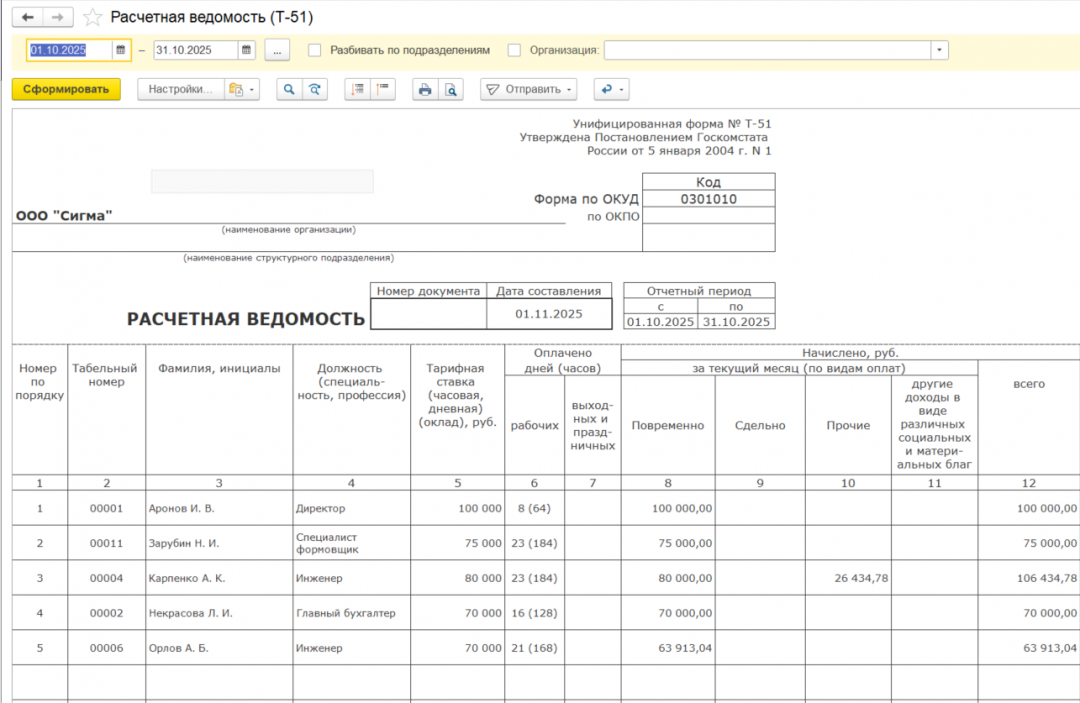The image size is (1080, 703).
Task: Open print preview icon
Action: [450, 90]
